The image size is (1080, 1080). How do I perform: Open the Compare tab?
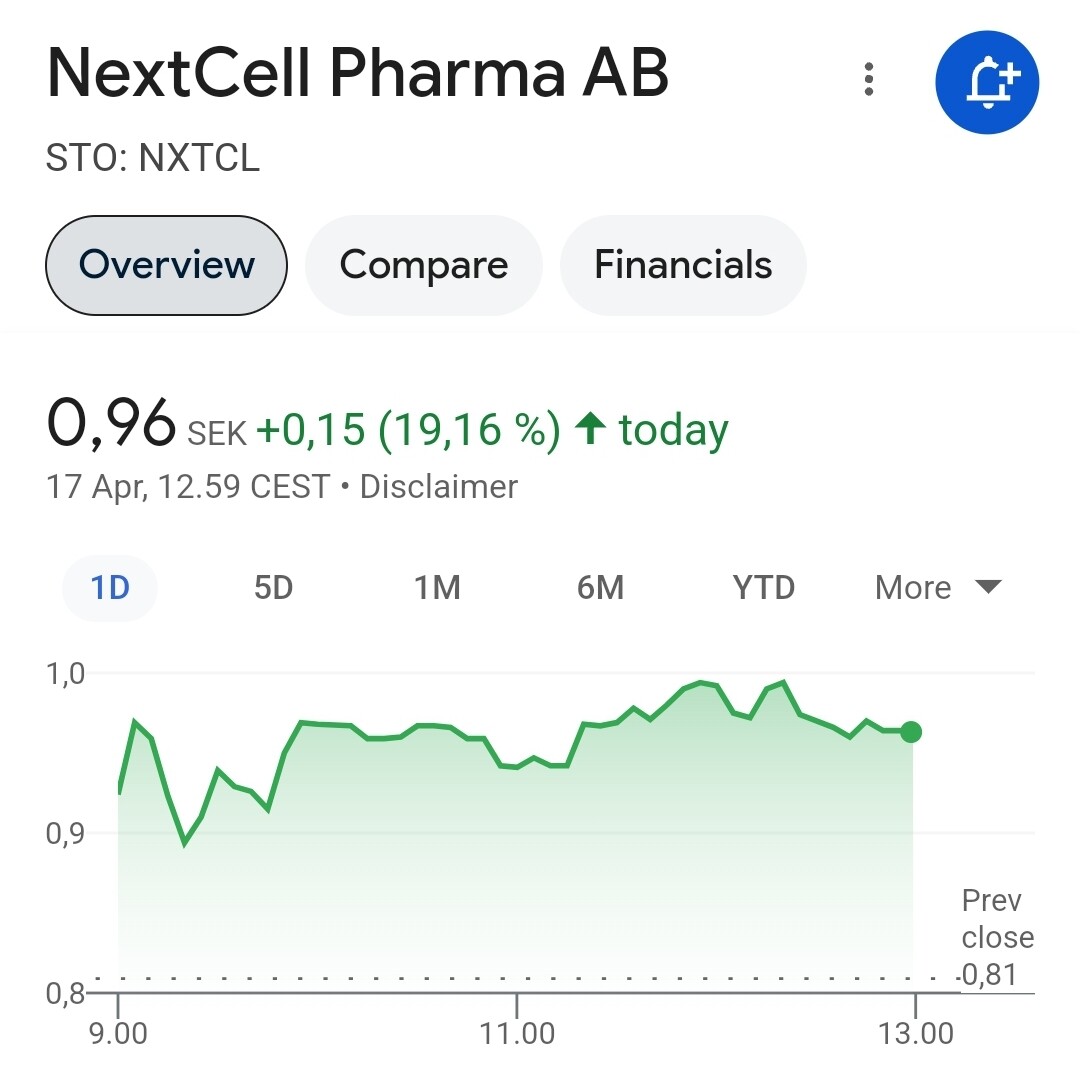click(x=424, y=265)
